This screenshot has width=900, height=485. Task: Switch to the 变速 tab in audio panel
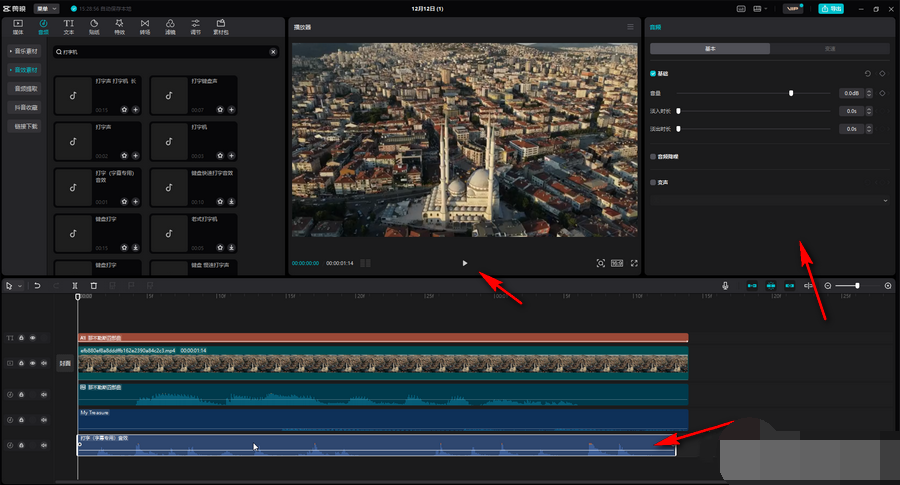click(x=829, y=48)
